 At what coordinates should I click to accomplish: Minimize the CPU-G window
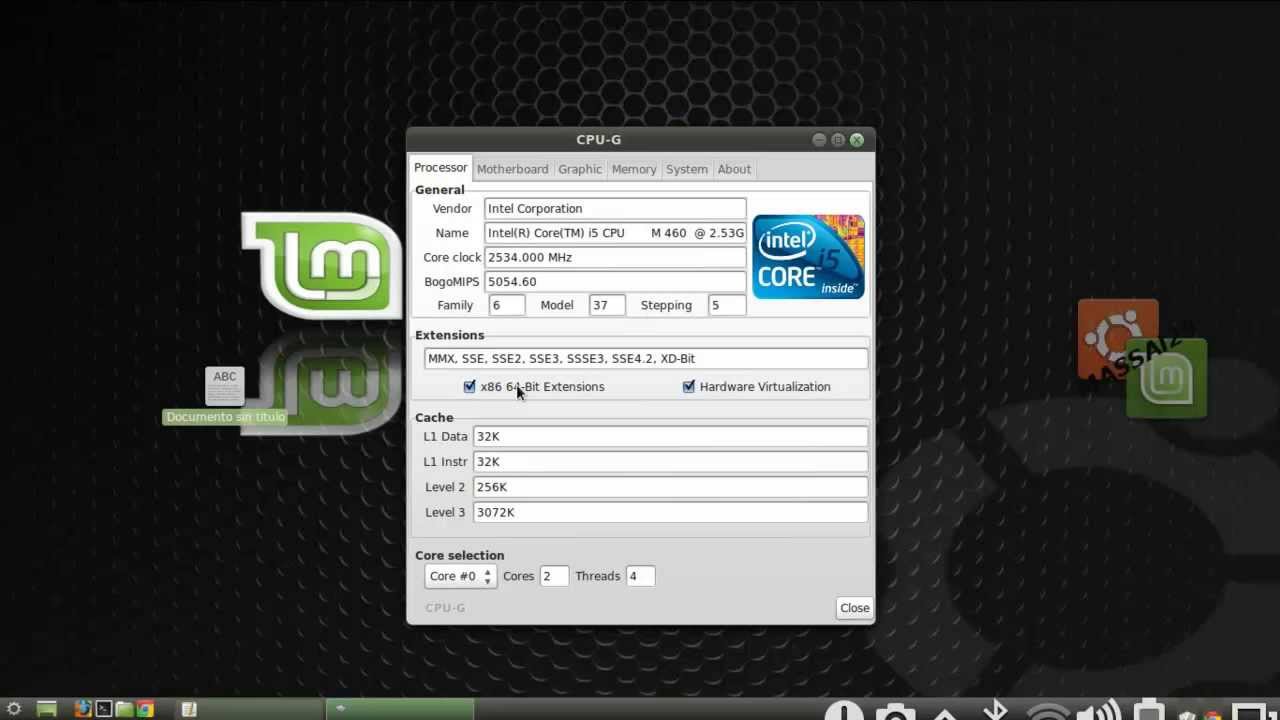pos(819,140)
